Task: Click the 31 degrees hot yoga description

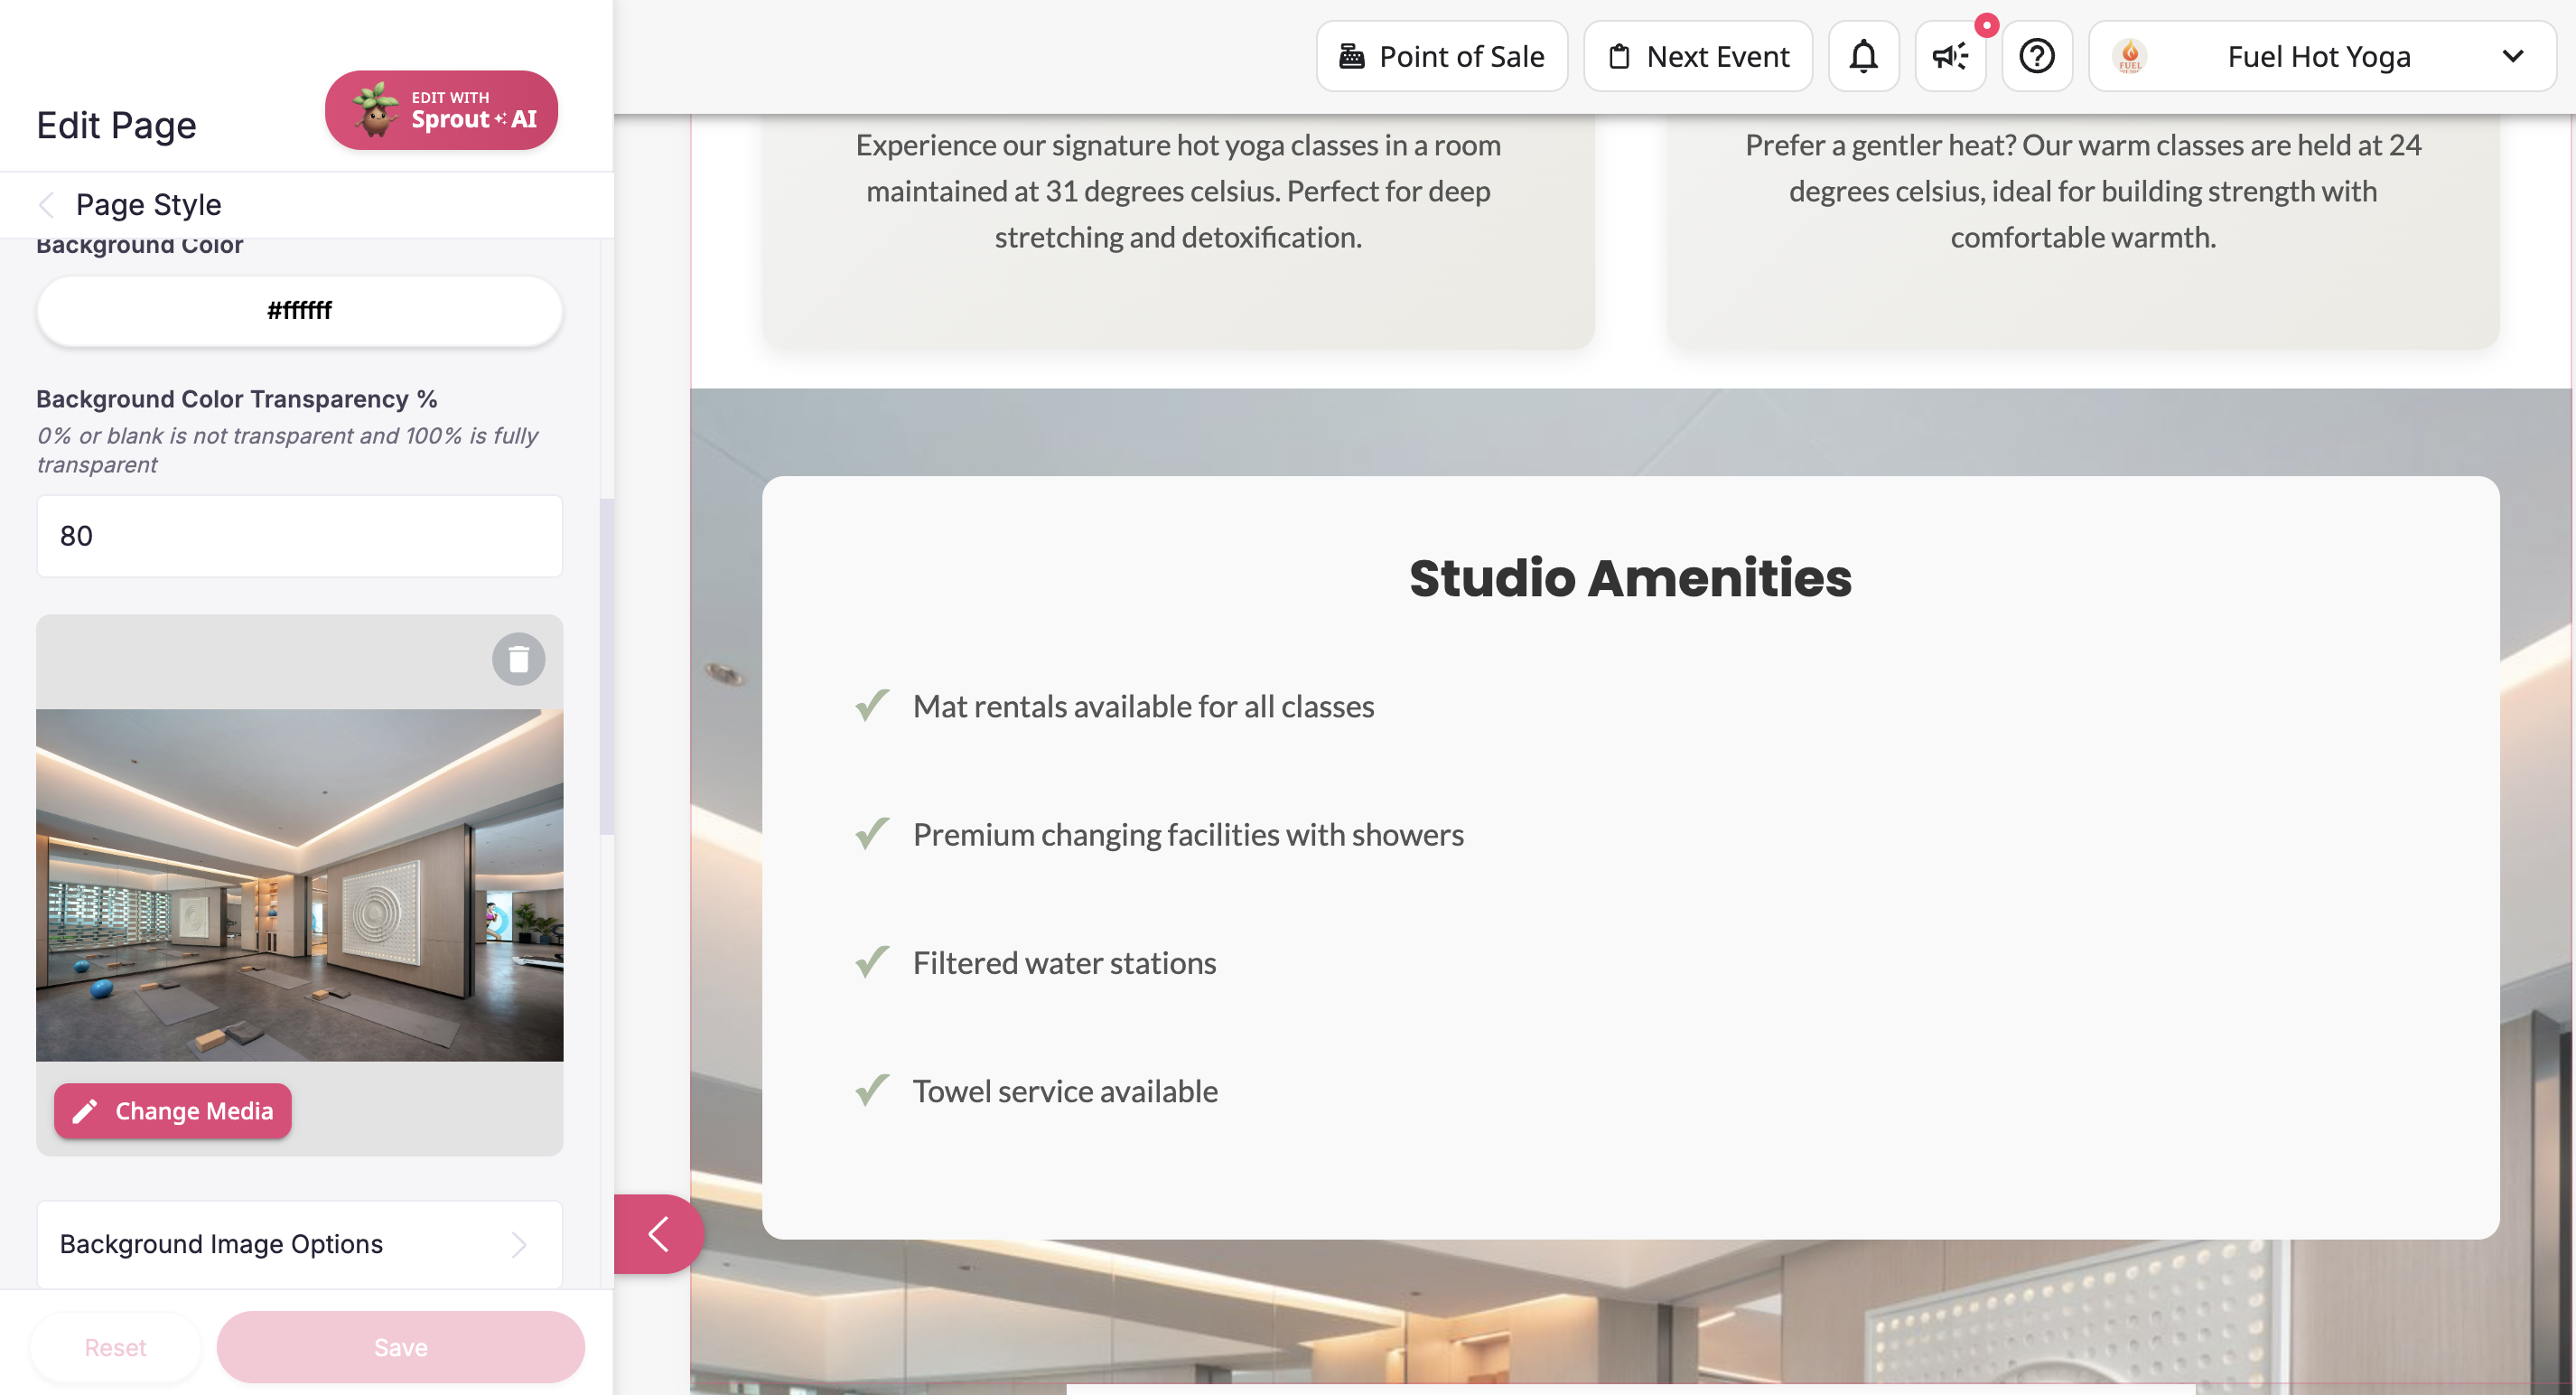Action: [1178, 191]
